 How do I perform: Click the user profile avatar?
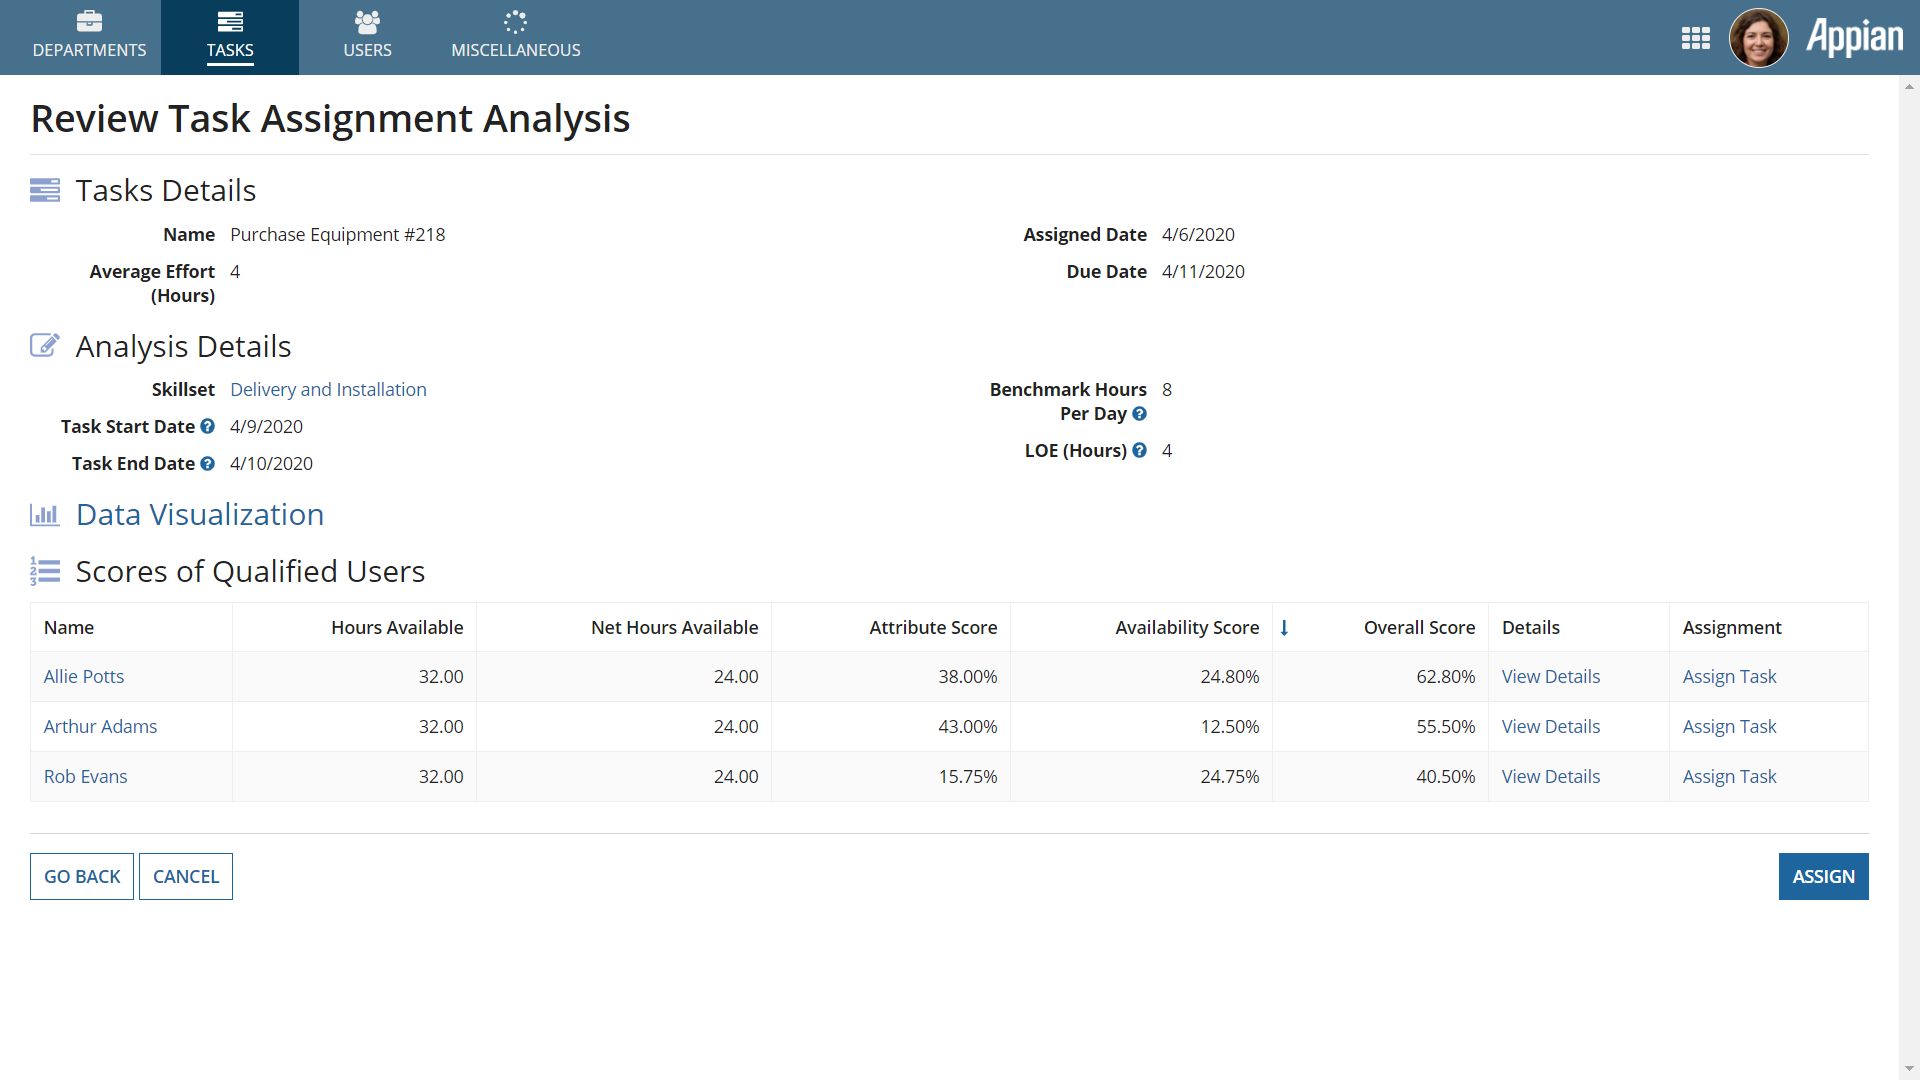coord(1758,38)
